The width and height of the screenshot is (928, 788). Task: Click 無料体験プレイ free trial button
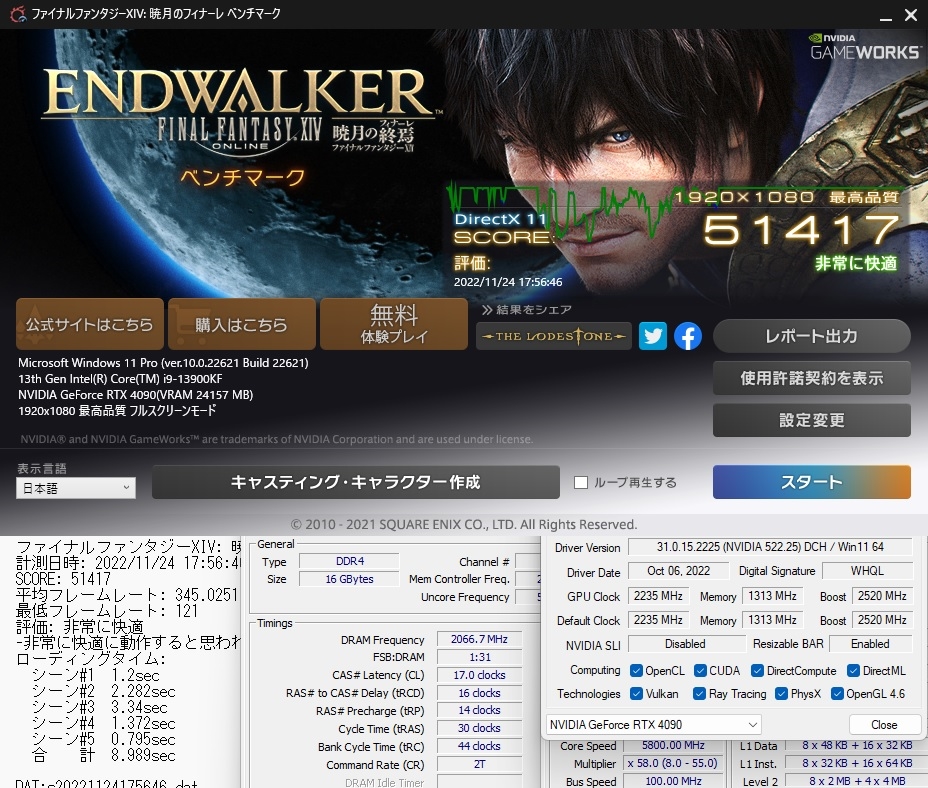tap(394, 324)
